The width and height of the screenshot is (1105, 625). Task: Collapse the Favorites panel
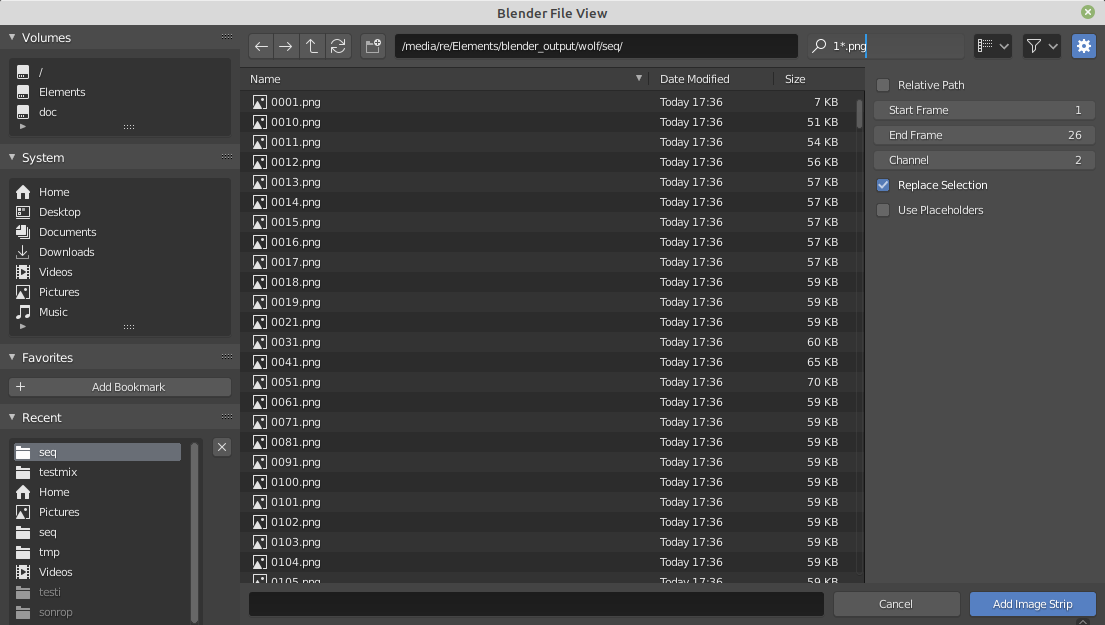coord(12,357)
